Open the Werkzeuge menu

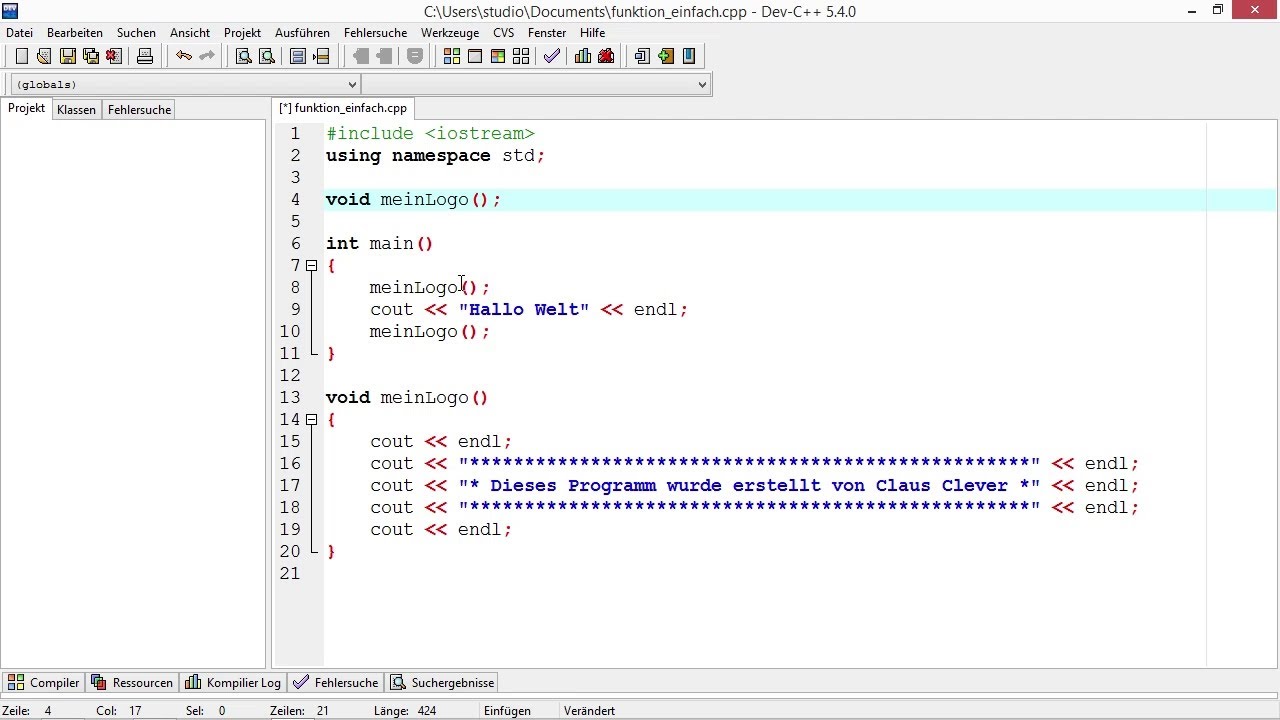(x=450, y=33)
